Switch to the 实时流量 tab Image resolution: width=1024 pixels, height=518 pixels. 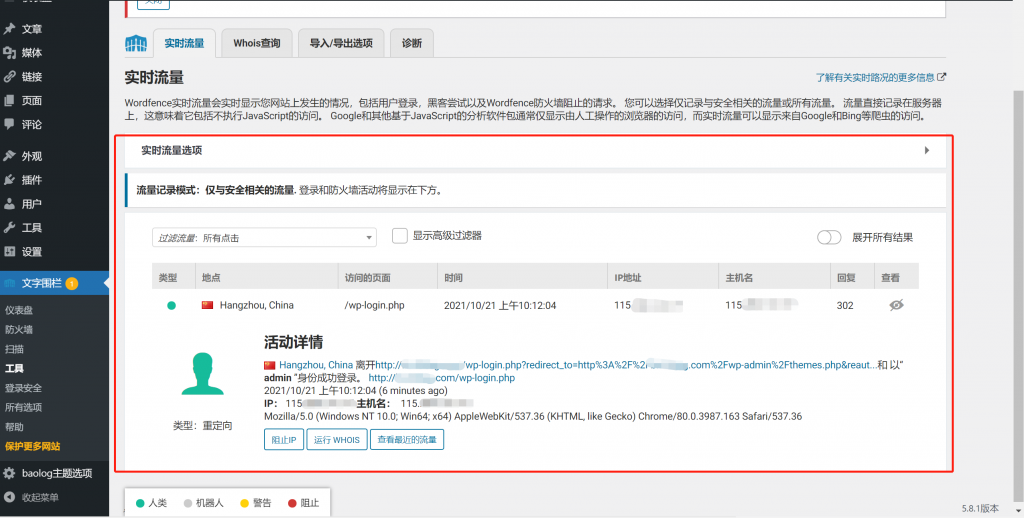pyautogui.click(x=184, y=43)
